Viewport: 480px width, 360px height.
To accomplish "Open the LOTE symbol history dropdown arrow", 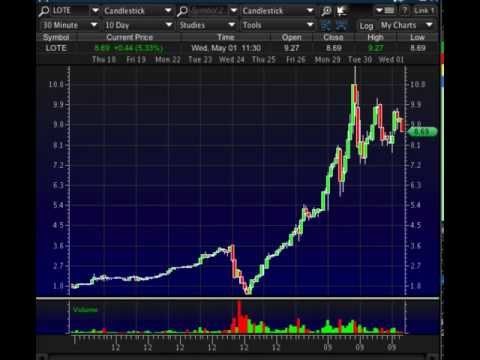I will click(95, 11).
